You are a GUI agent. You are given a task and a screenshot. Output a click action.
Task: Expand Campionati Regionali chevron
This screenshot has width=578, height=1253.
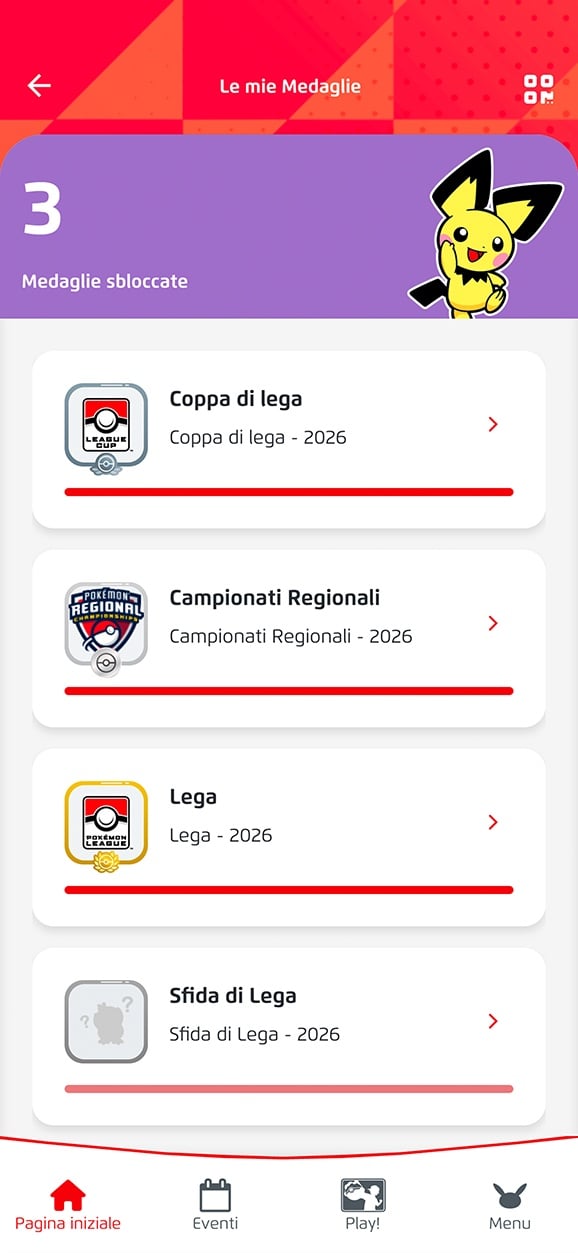click(x=492, y=624)
